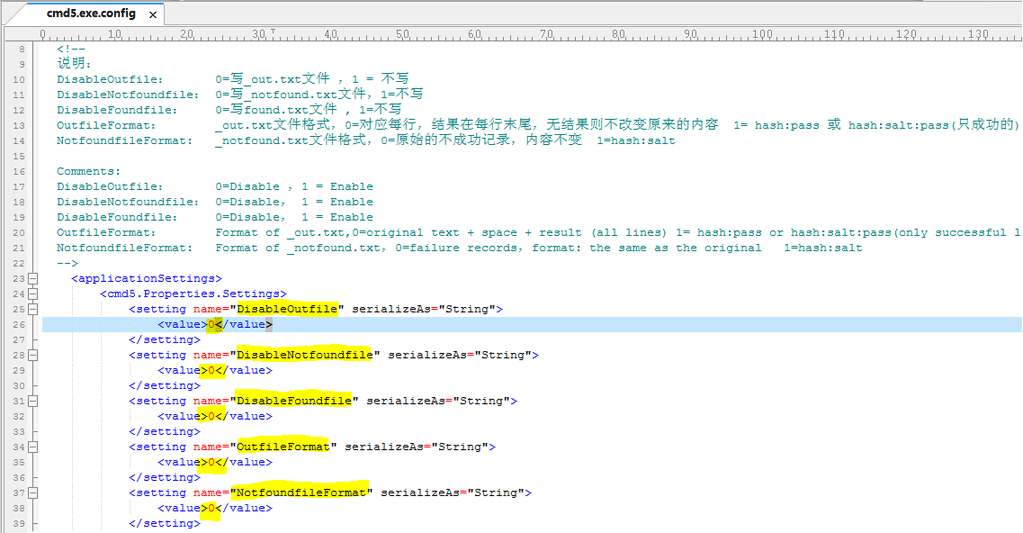Click the opening applicationSettings tag text
Image resolution: width=1023 pixels, height=533 pixels.
point(146,278)
